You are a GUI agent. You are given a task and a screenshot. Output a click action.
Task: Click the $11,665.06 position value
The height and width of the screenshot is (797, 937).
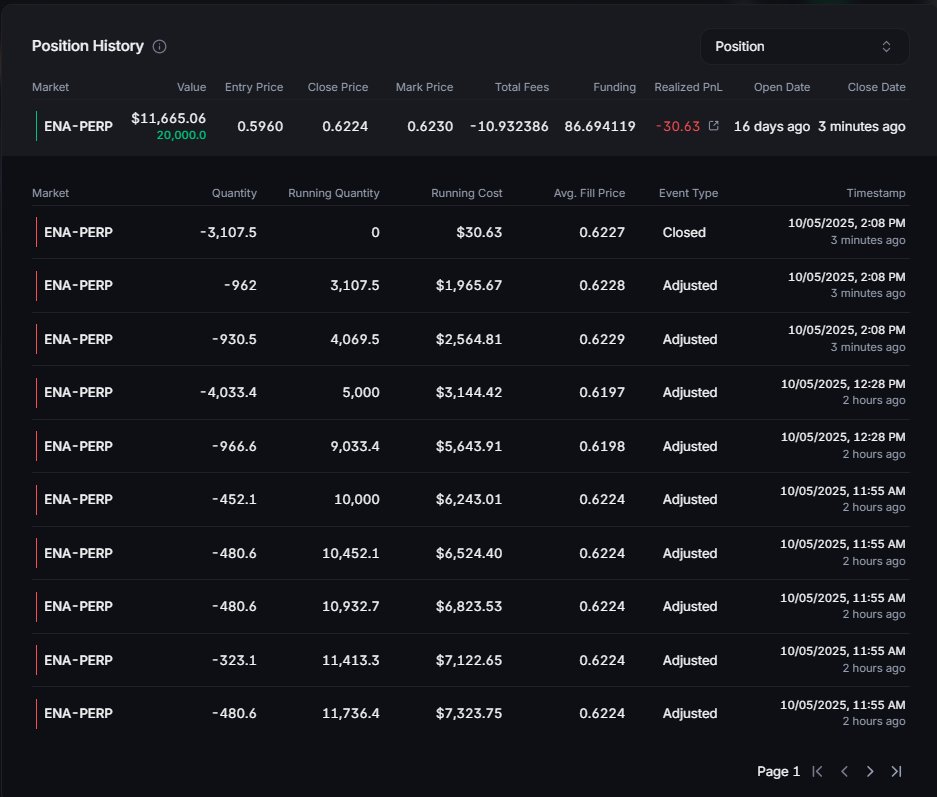tap(169, 118)
